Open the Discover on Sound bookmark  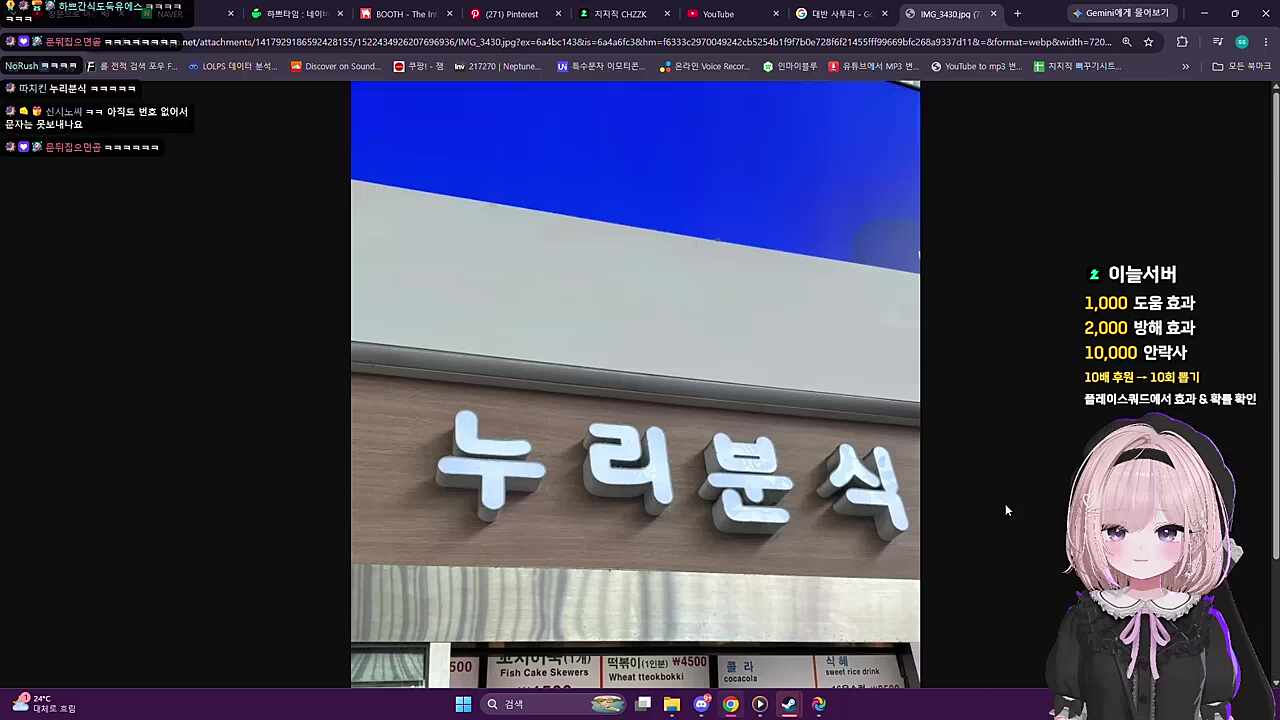click(x=336, y=66)
